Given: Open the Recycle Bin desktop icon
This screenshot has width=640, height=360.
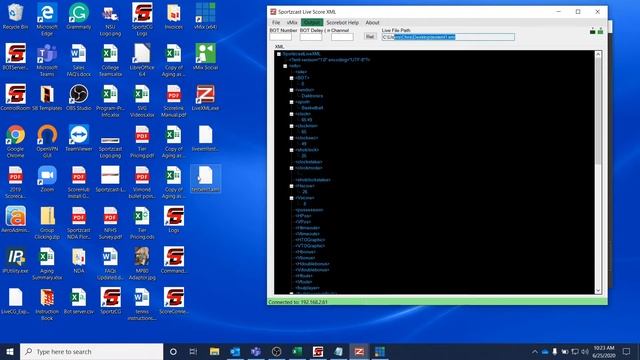Looking at the screenshot, I should click(x=15, y=16).
